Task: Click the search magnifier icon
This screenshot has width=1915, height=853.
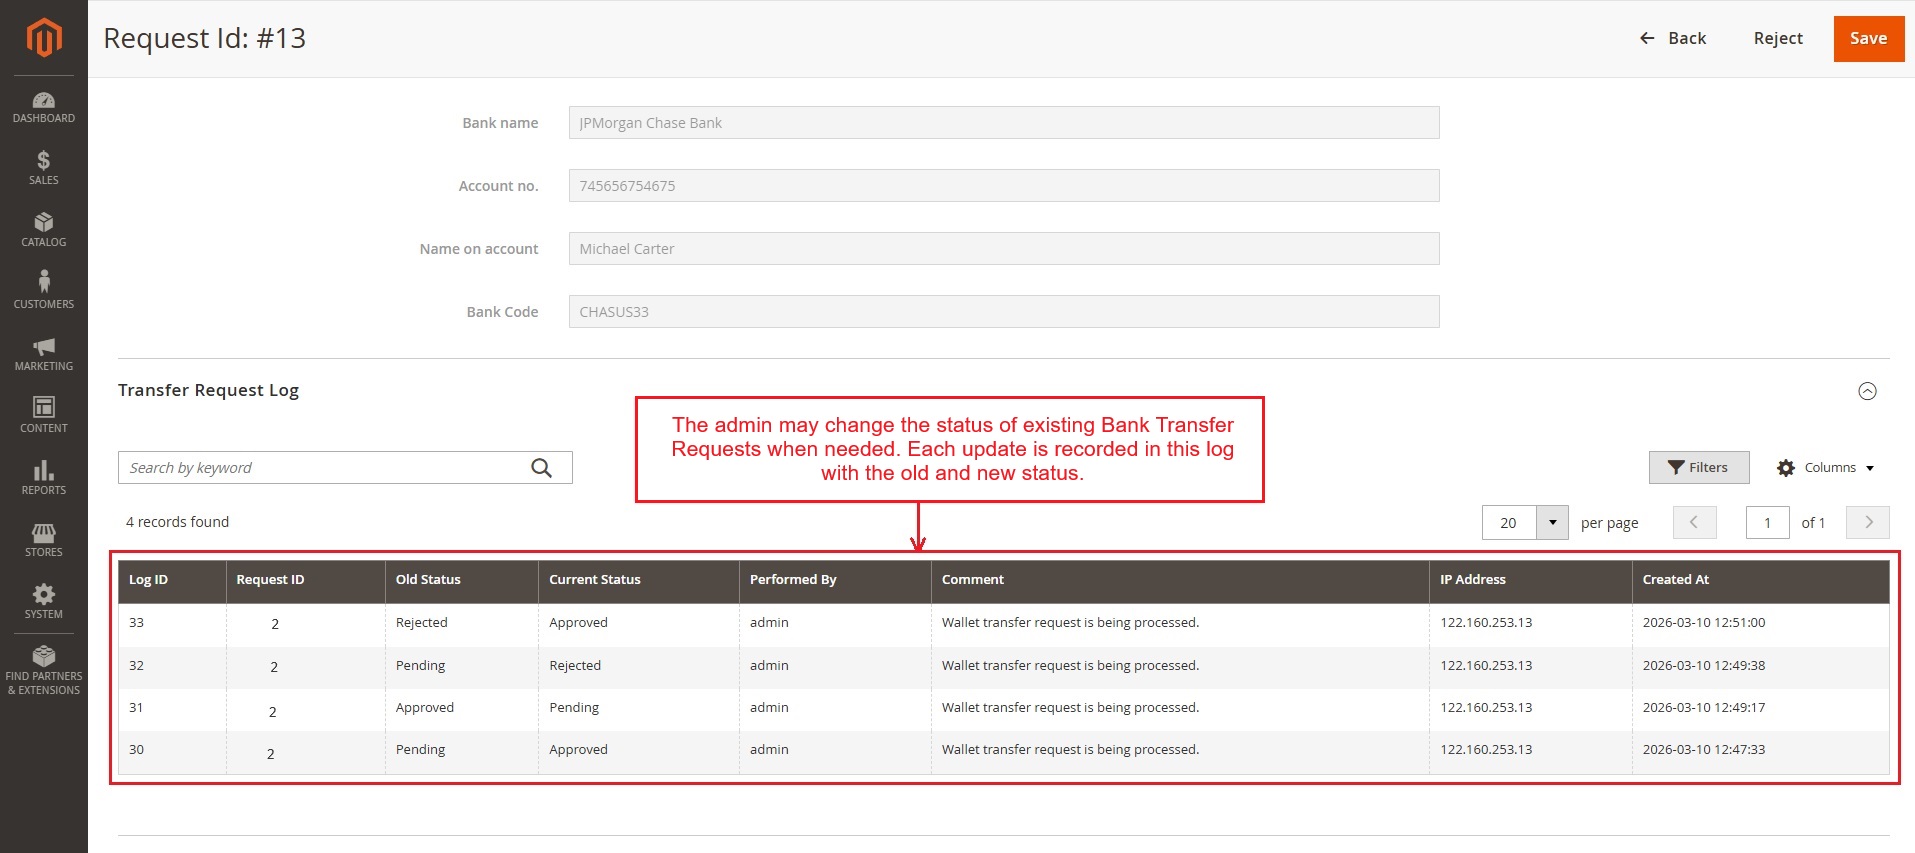Action: pyautogui.click(x=541, y=468)
